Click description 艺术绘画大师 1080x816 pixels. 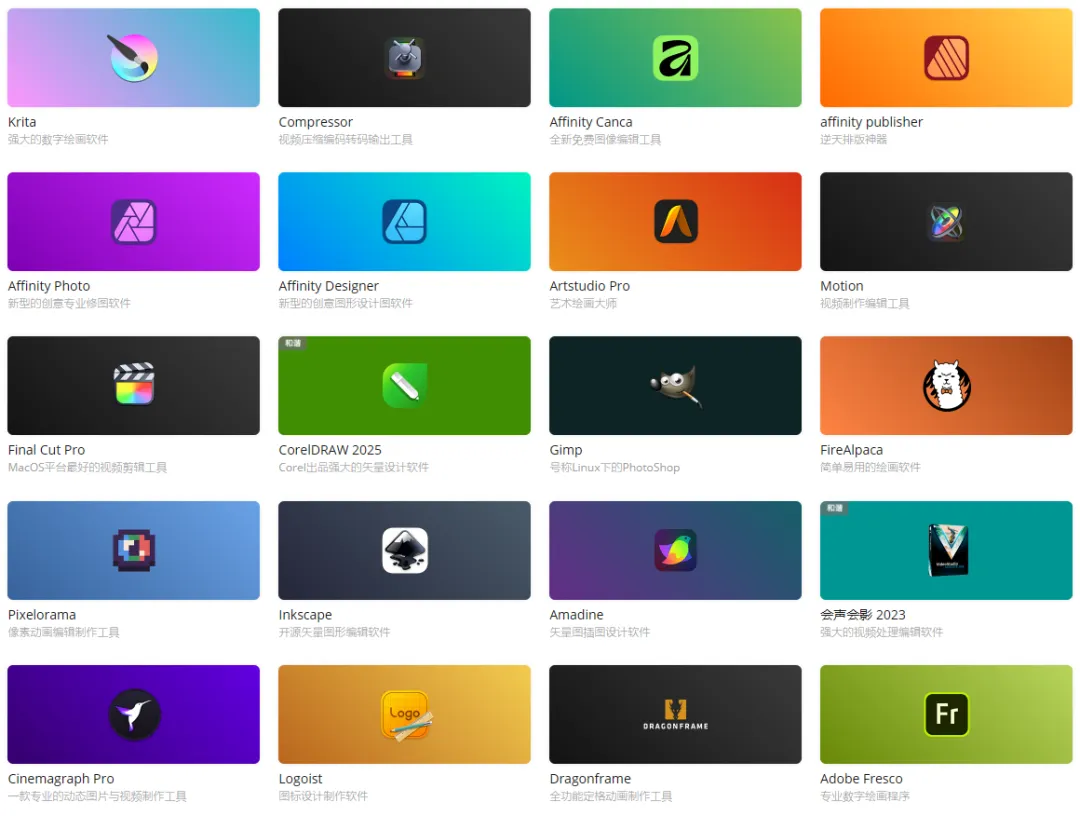[583, 303]
